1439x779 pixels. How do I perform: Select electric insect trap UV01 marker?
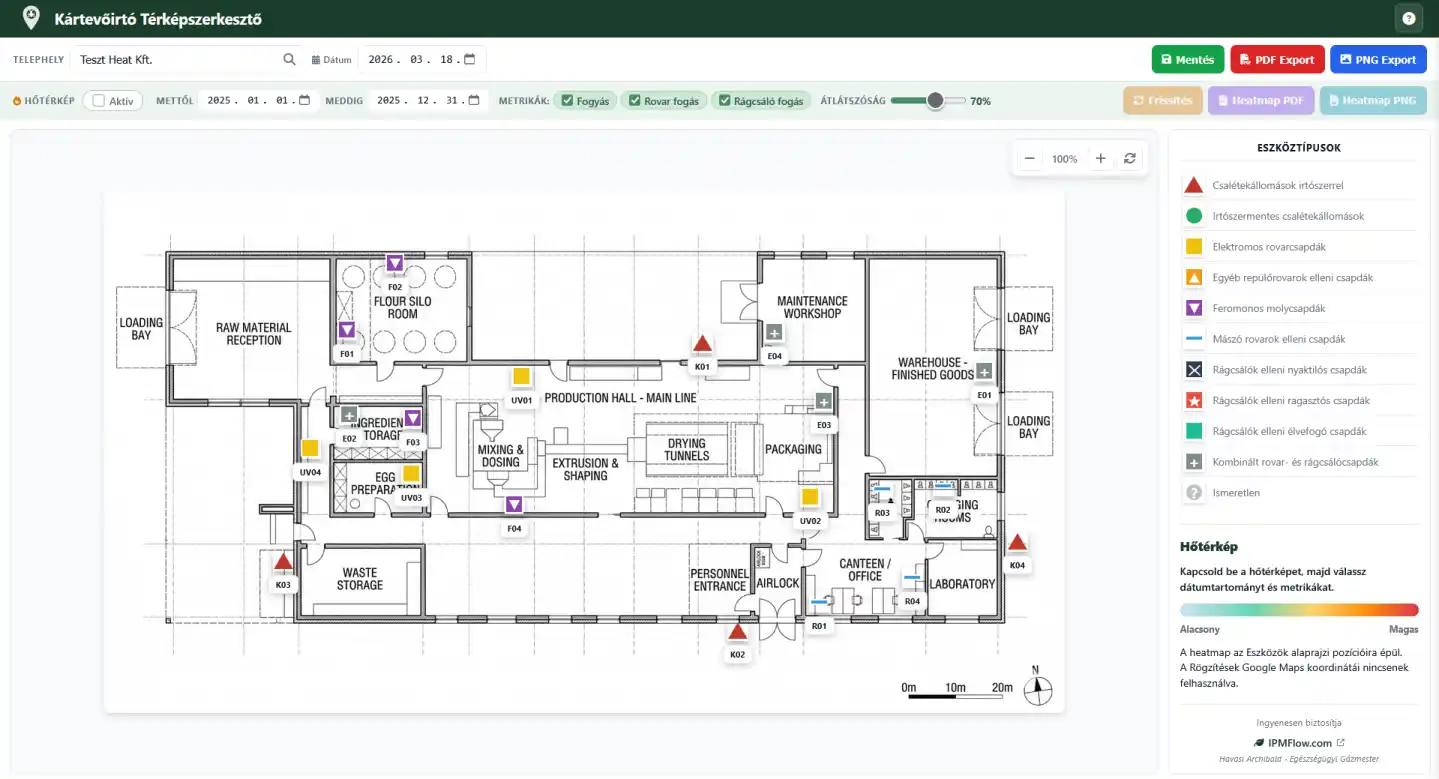pos(521,377)
